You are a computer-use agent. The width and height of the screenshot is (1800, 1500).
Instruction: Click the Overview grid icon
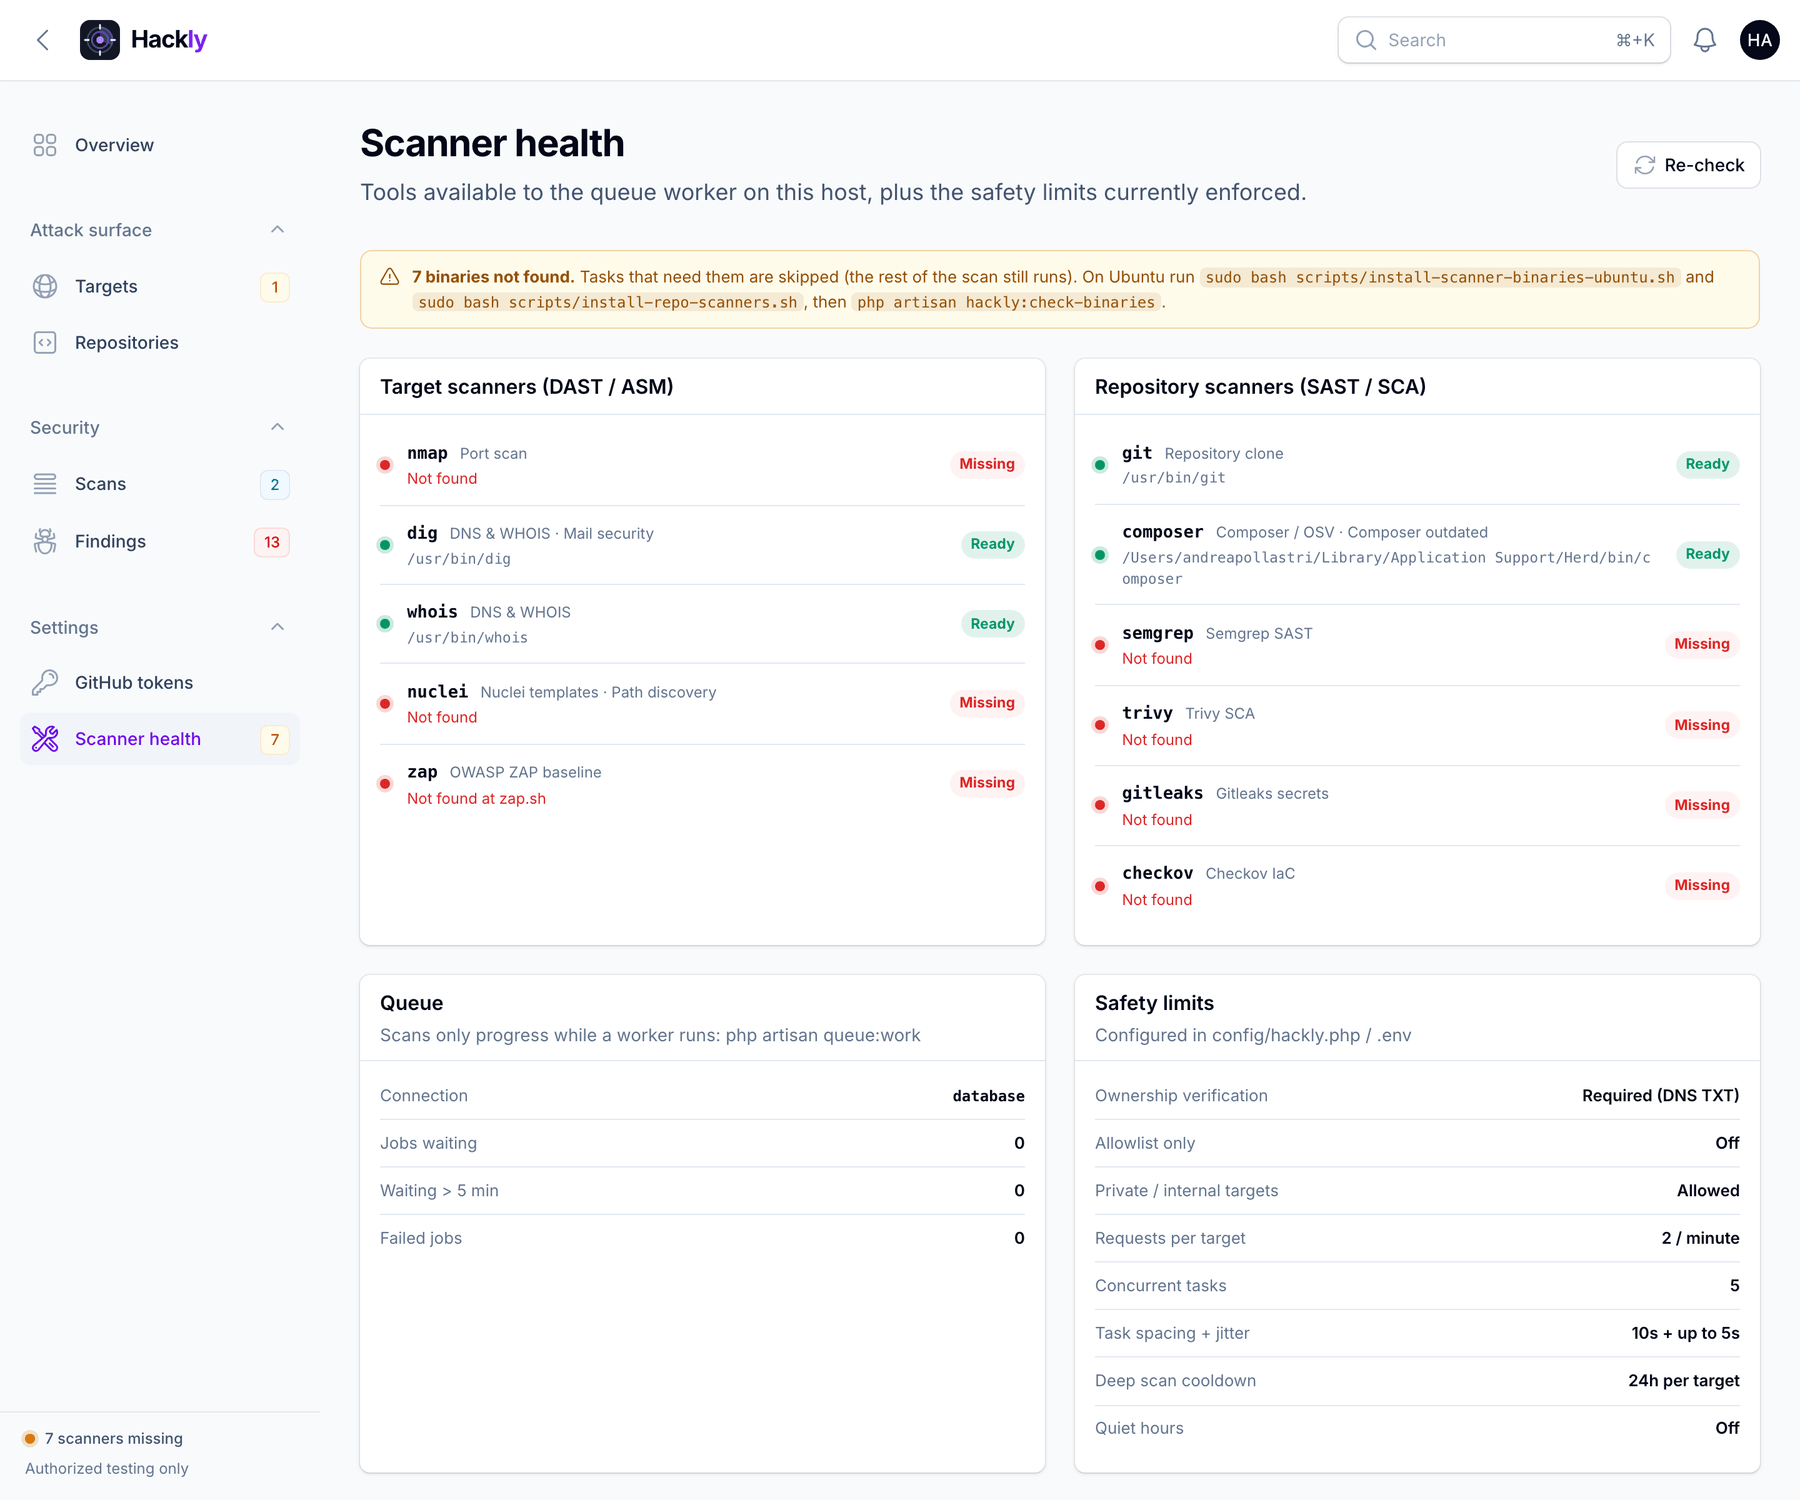pyautogui.click(x=45, y=145)
